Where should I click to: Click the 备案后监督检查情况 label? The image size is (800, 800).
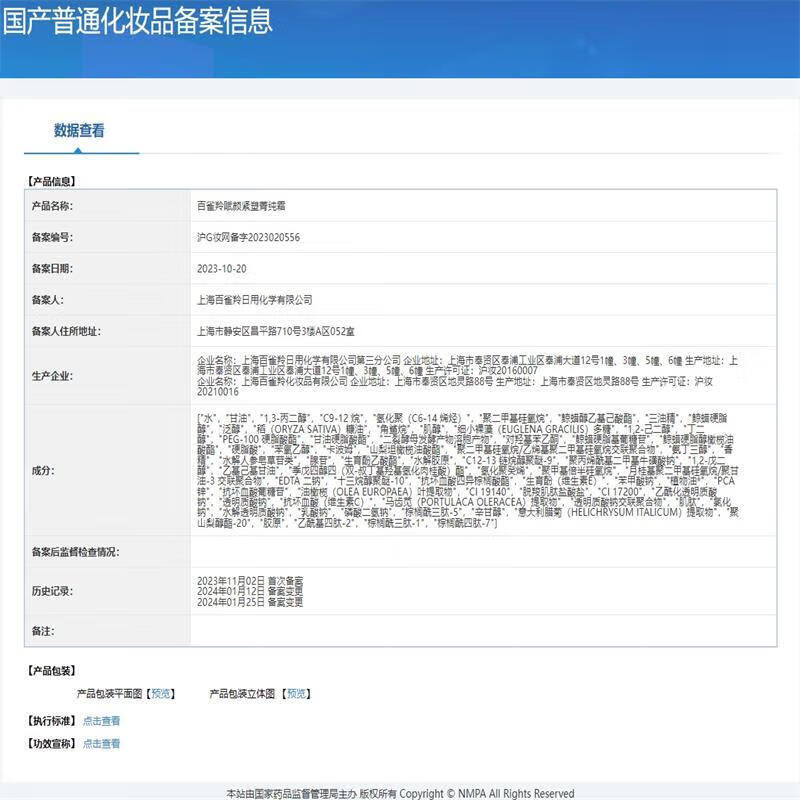pos(76,552)
